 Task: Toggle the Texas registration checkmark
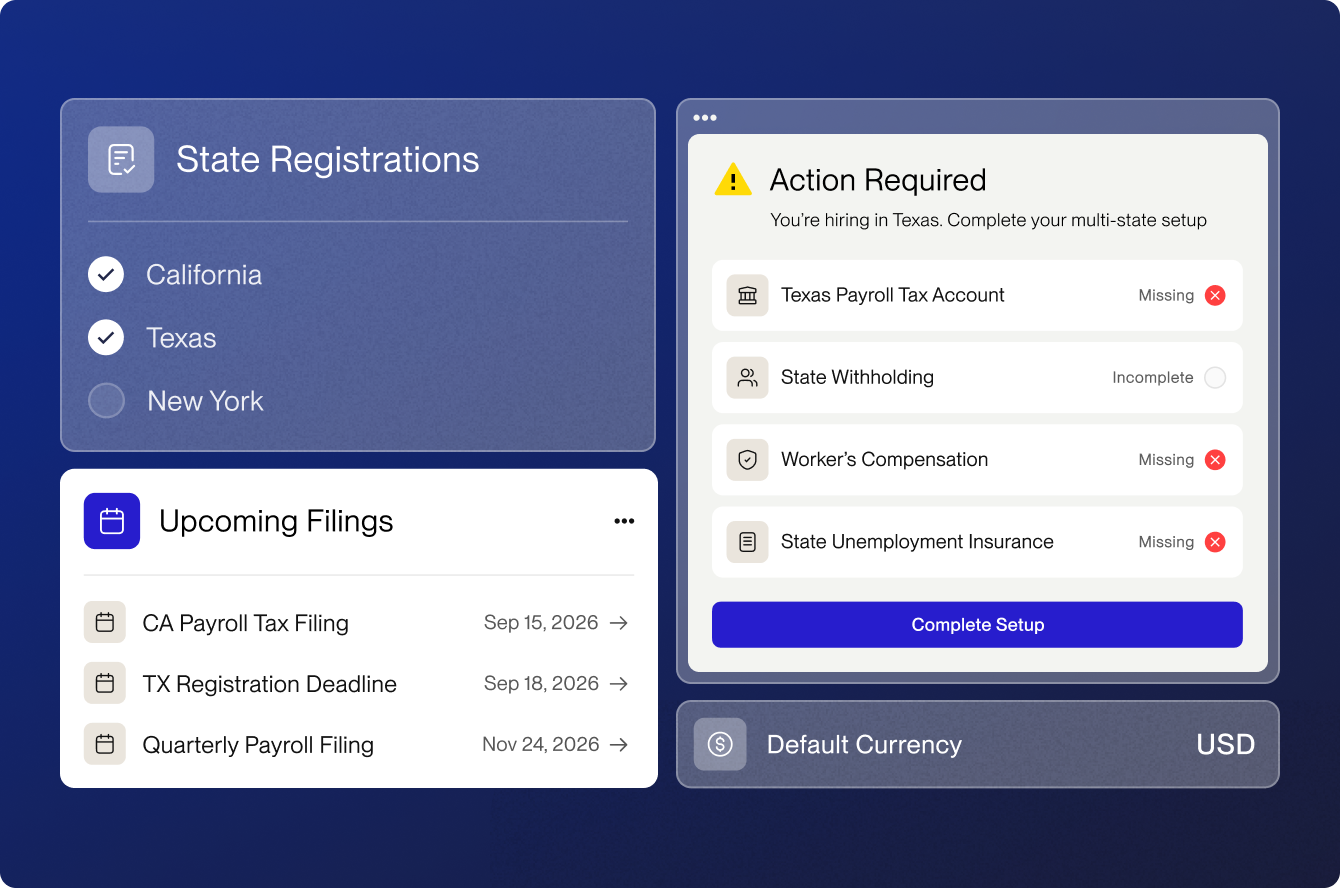tap(106, 337)
